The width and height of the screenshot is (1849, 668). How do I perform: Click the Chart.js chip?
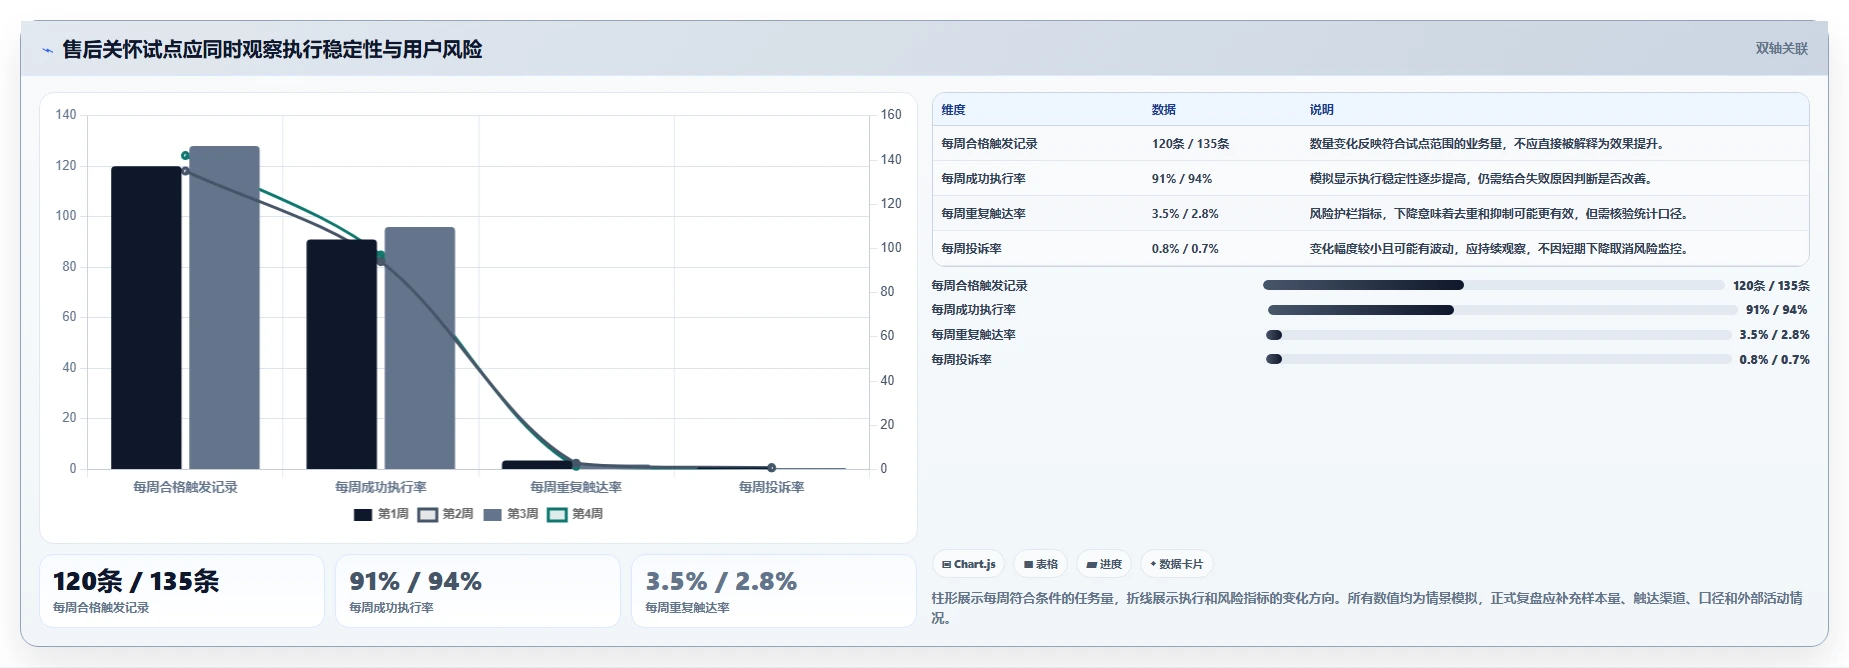(968, 564)
